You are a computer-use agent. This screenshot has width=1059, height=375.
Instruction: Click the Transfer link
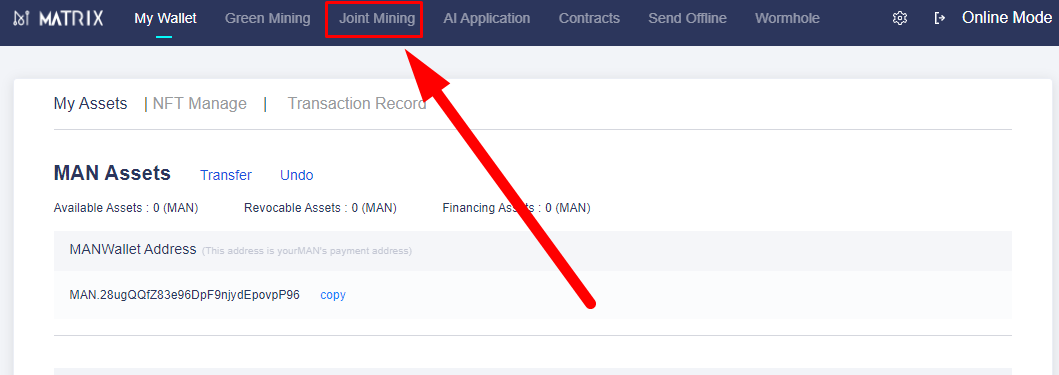point(226,175)
